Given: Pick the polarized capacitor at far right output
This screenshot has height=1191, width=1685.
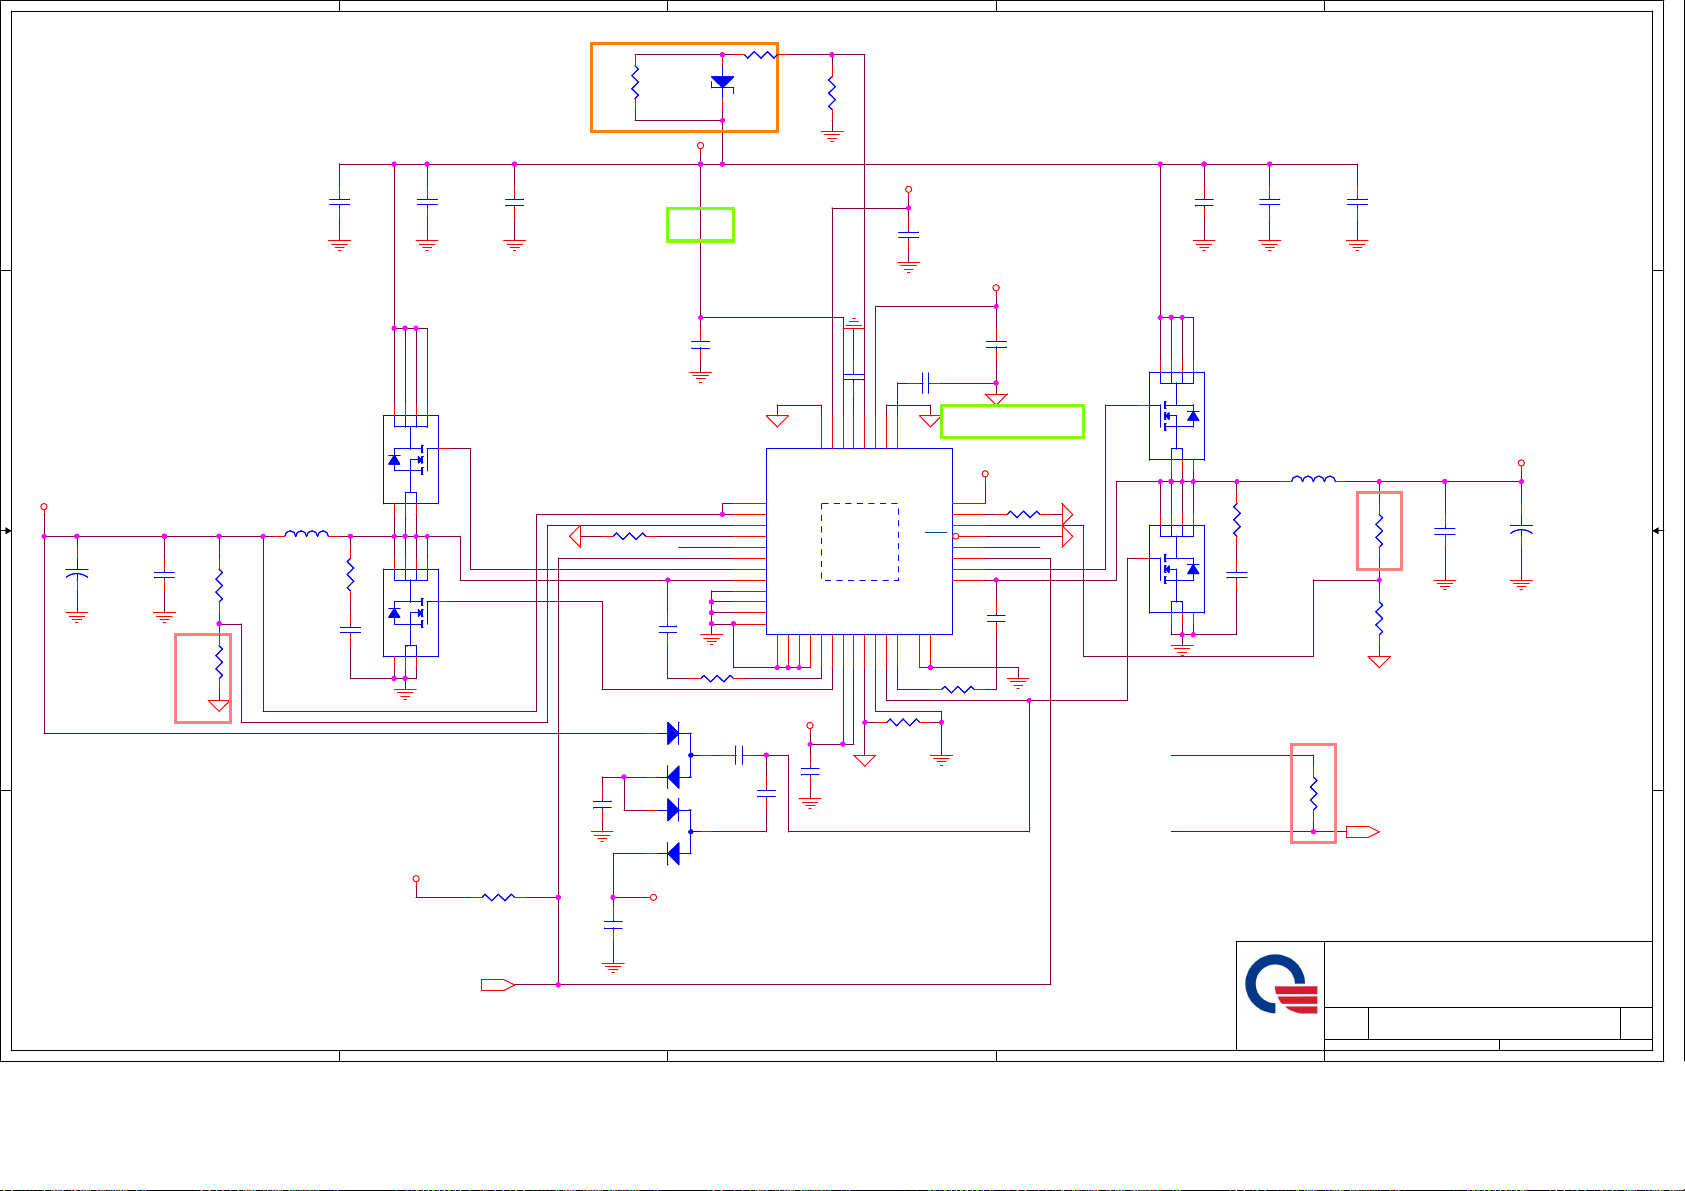Looking at the screenshot, I should pos(1521,529).
